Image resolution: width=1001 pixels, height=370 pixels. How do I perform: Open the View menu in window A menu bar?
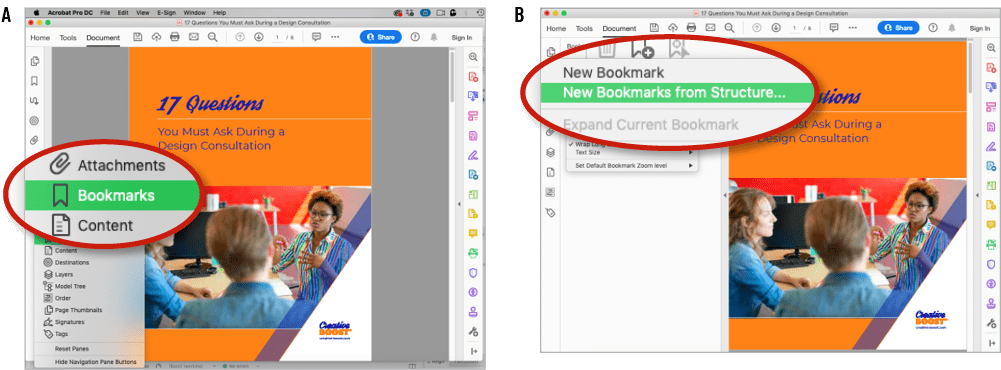click(x=142, y=12)
